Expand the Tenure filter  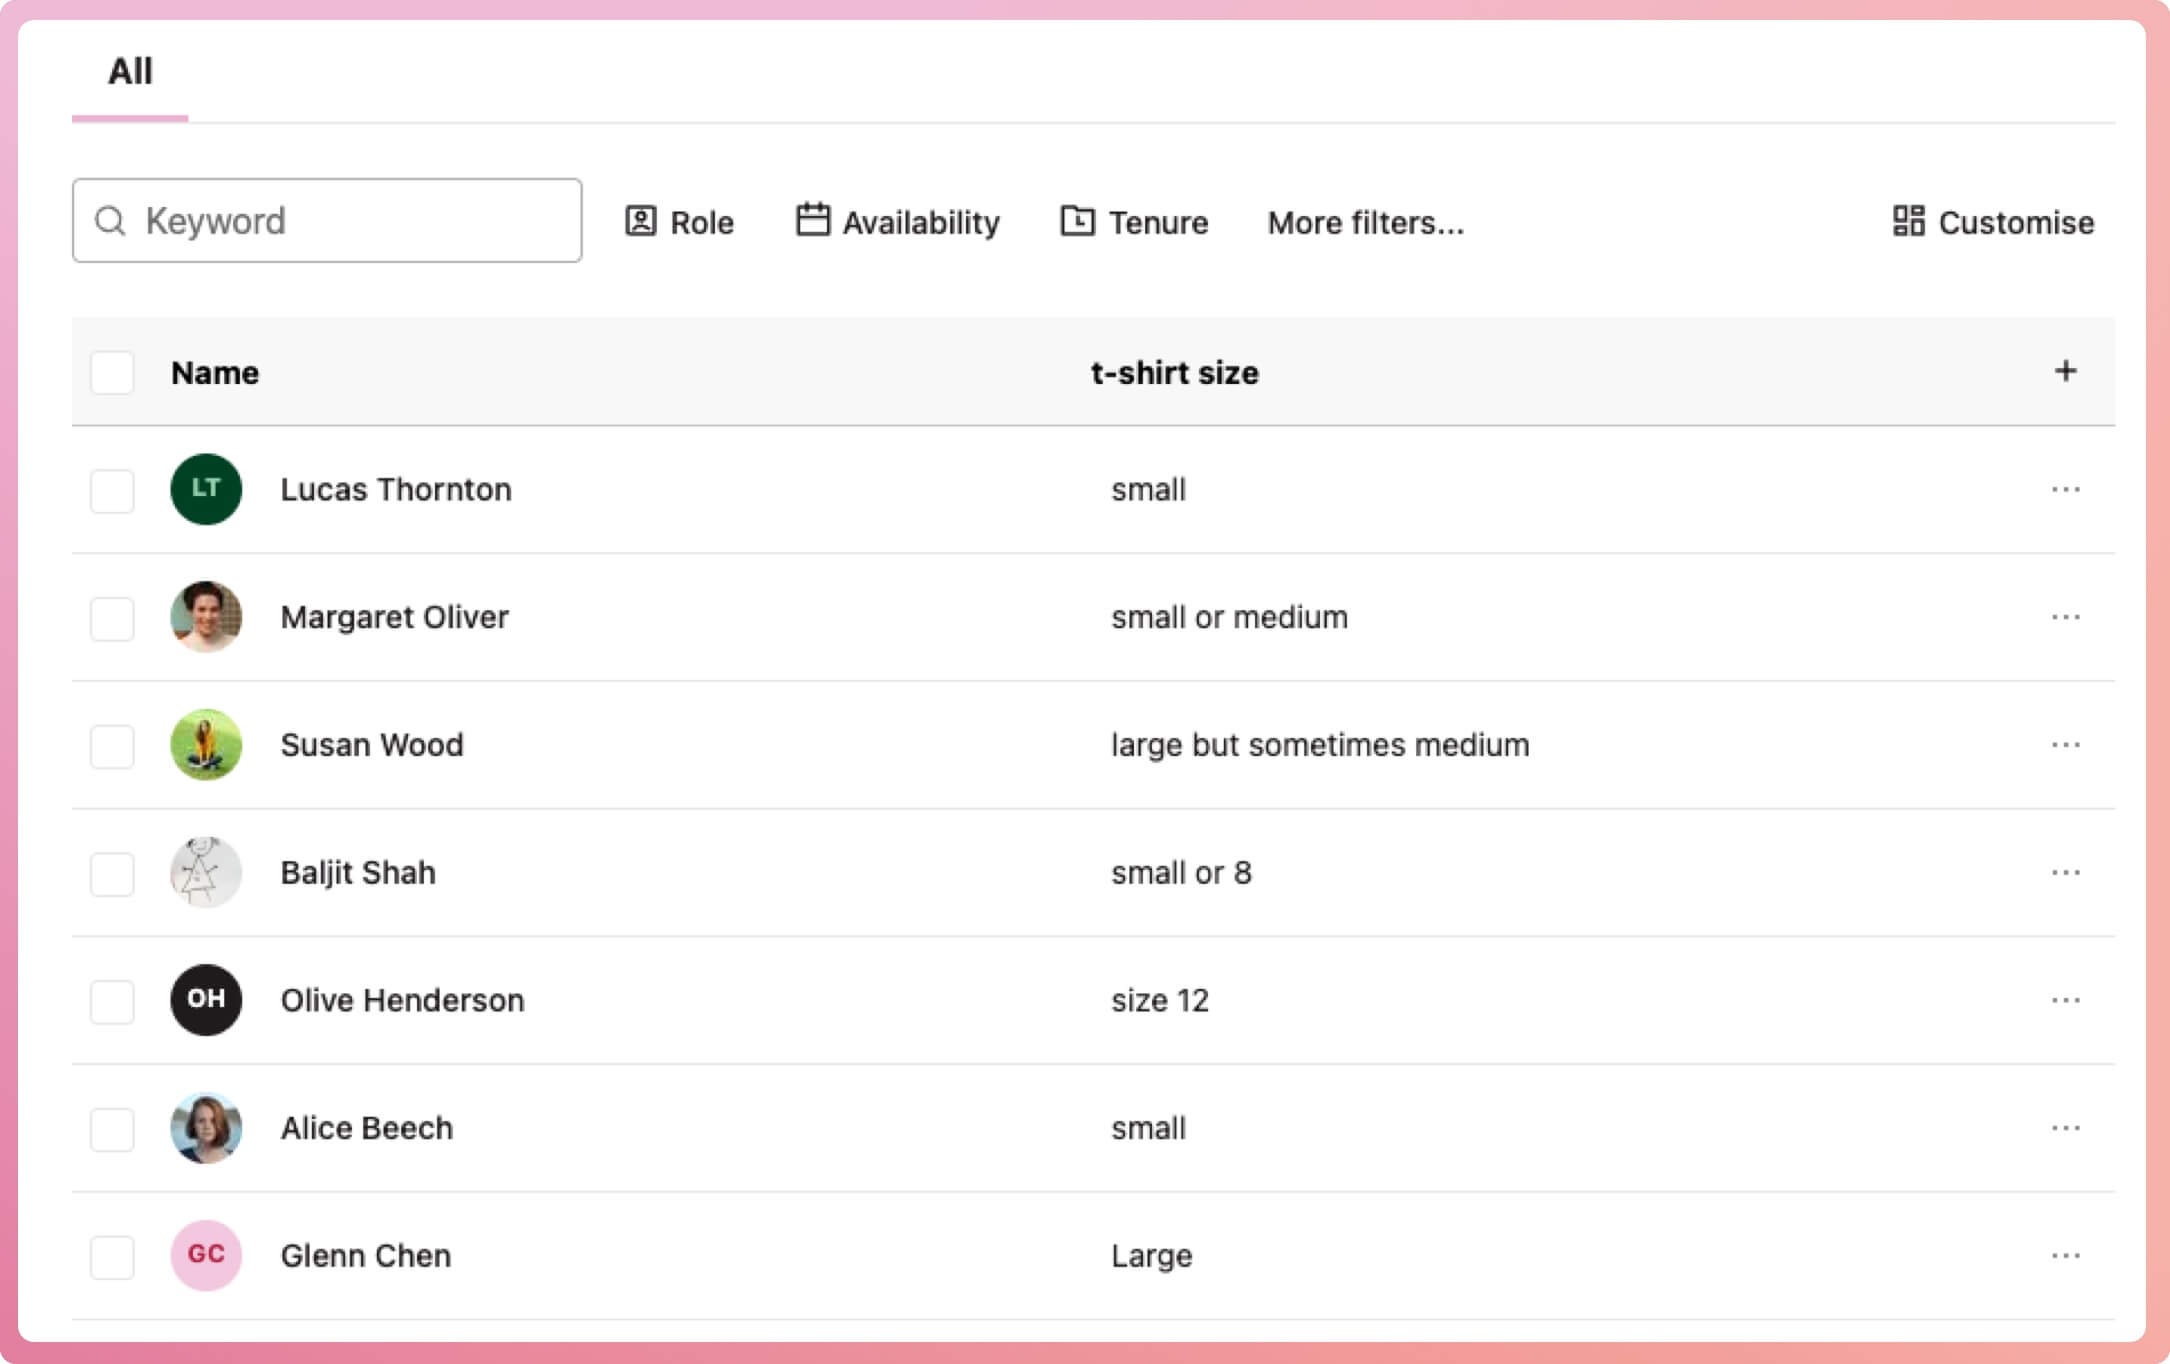coord(1134,222)
